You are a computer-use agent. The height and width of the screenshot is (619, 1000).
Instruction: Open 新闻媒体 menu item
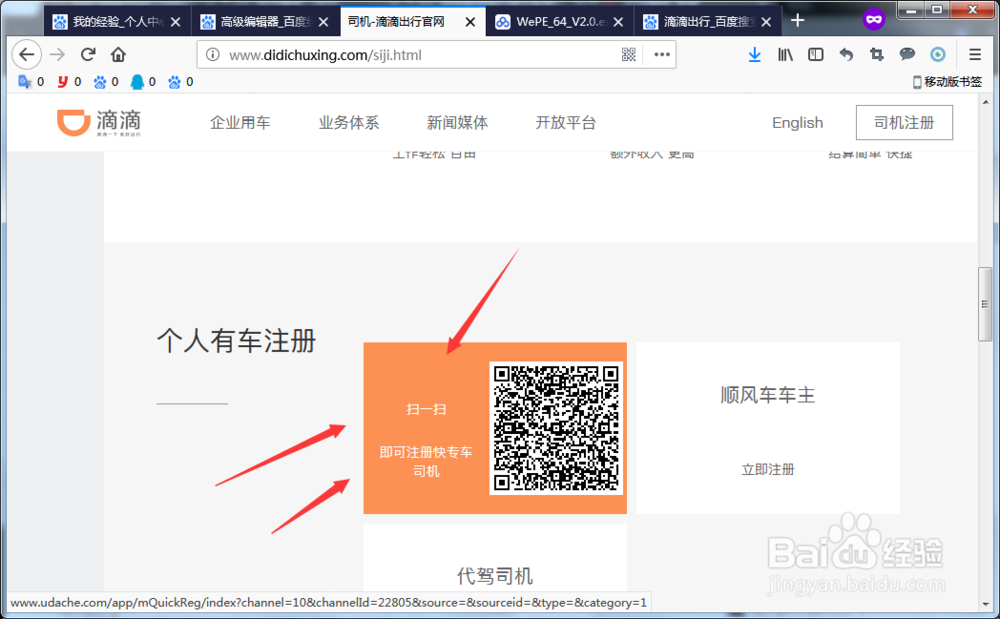click(457, 123)
